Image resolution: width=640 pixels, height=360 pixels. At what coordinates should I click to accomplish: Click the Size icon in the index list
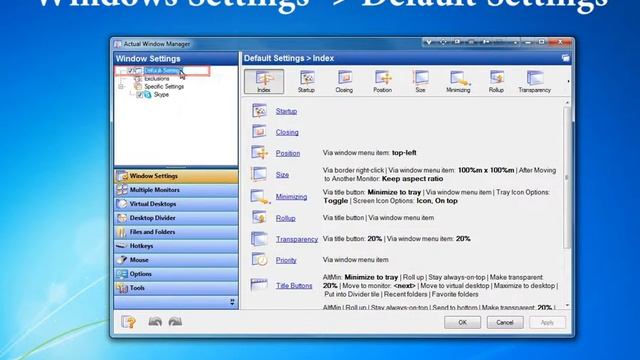(259, 174)
